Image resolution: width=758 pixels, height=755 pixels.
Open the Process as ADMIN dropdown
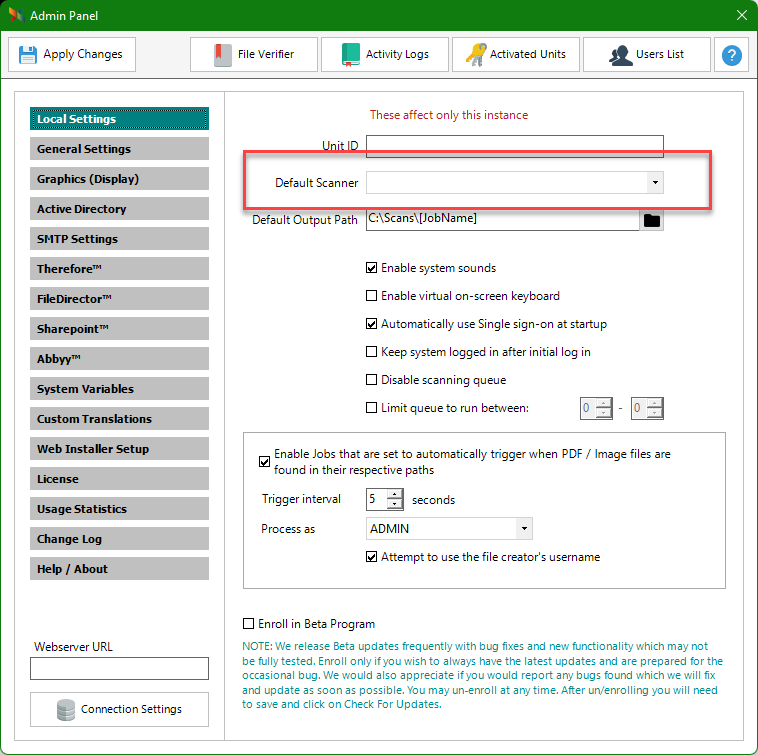[x=524, y=528]
